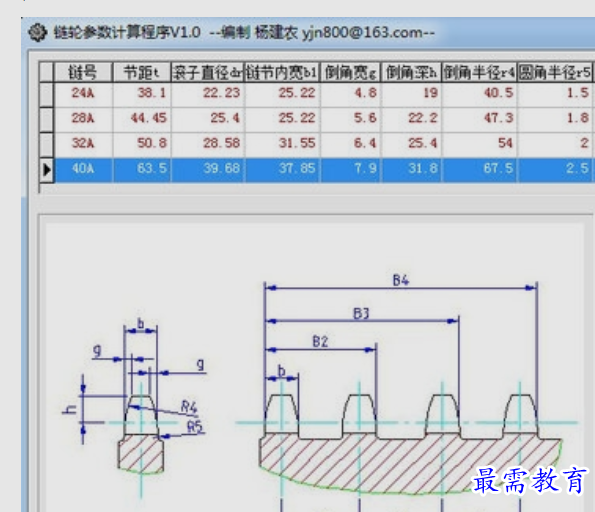Click chamfer width value 6.4
This screenshot has width=595, height=512.
pyautogui.click(x=365, y=143)
